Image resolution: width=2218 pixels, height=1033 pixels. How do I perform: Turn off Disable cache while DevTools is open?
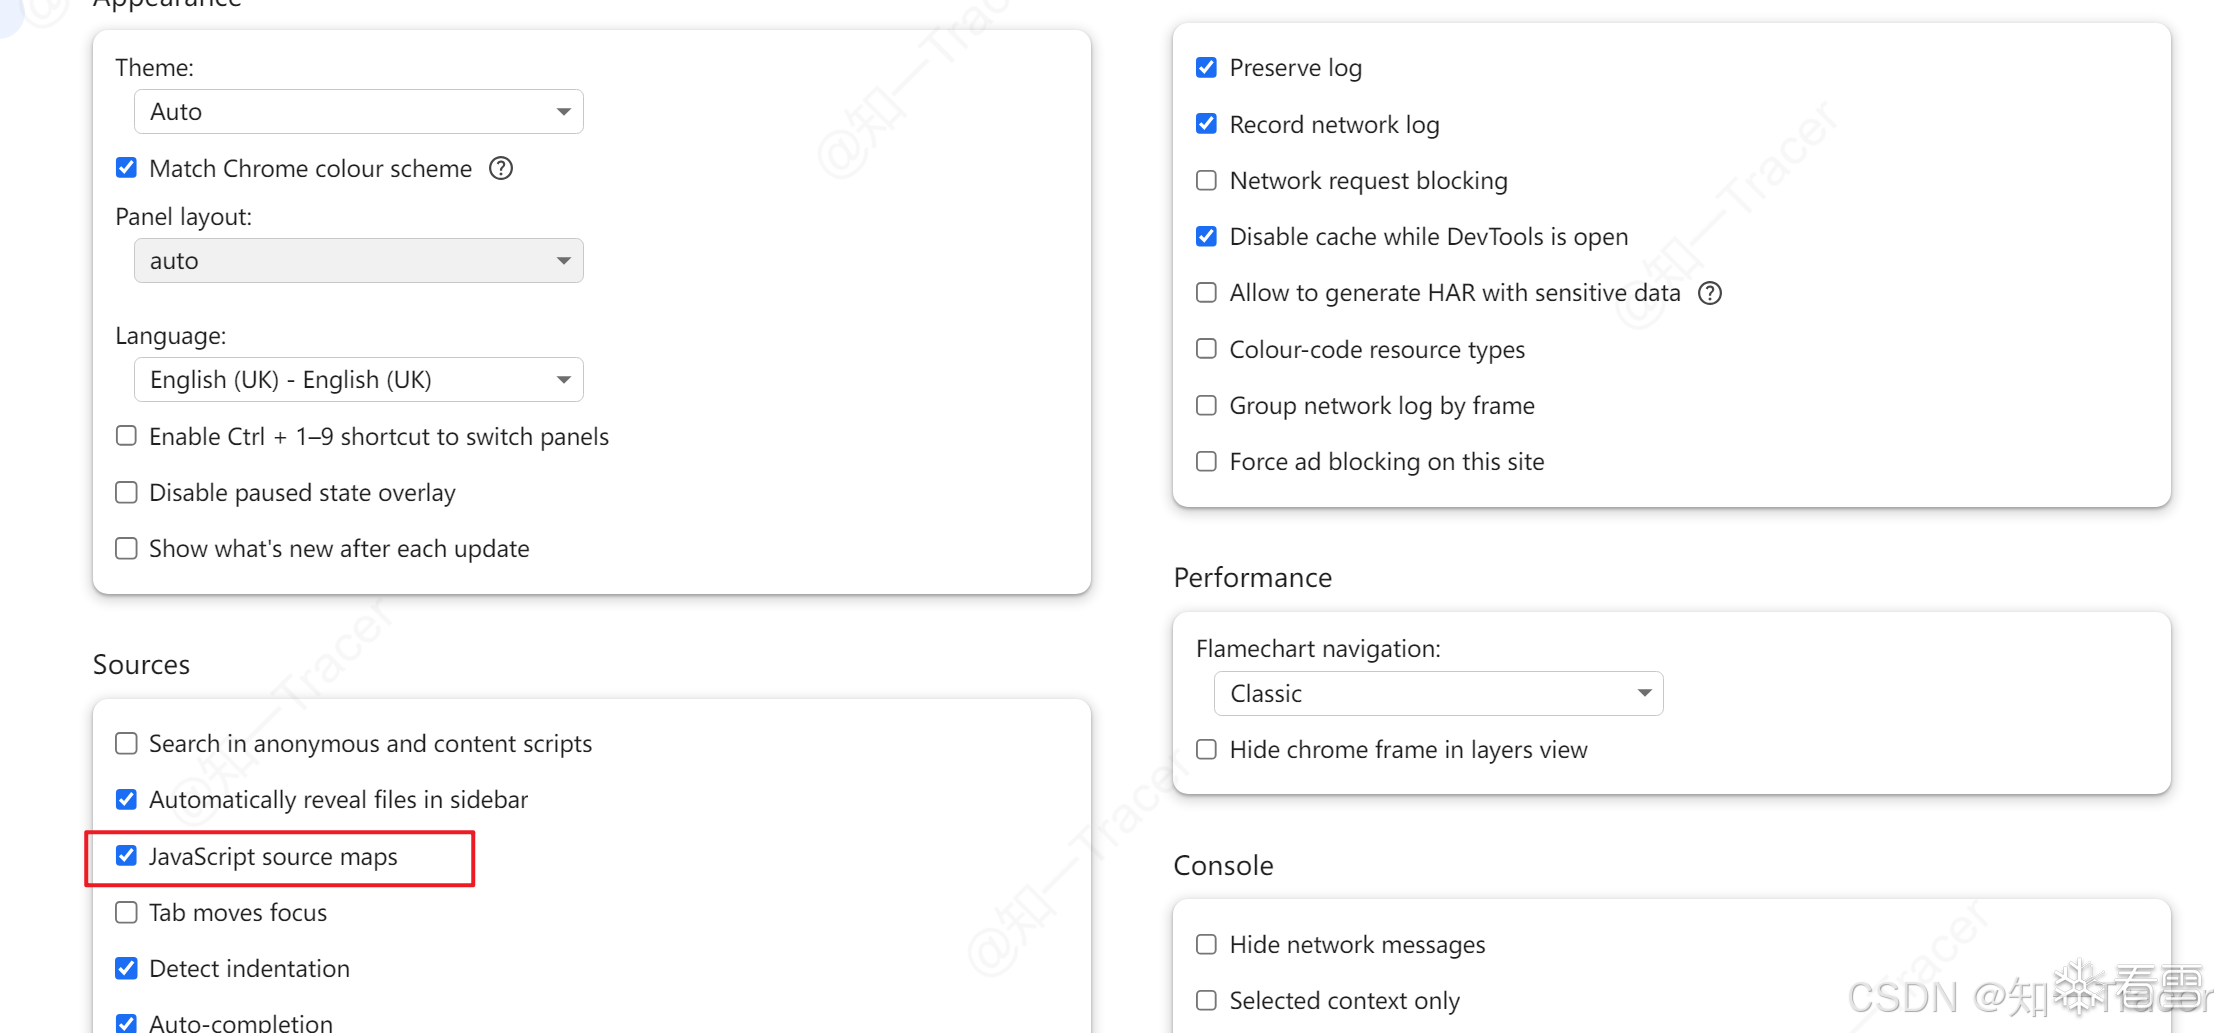(x=1207, y=237)
